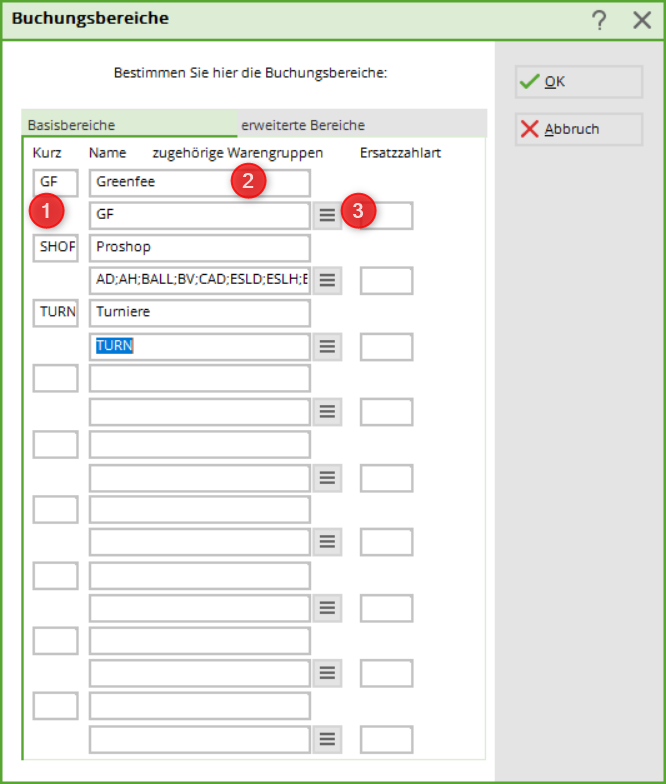Open the list icon beside GF Warengruppen
Image resolution: width=666 pixels, height=784 pixels.
pyautogui.click(x=326, y=215)
